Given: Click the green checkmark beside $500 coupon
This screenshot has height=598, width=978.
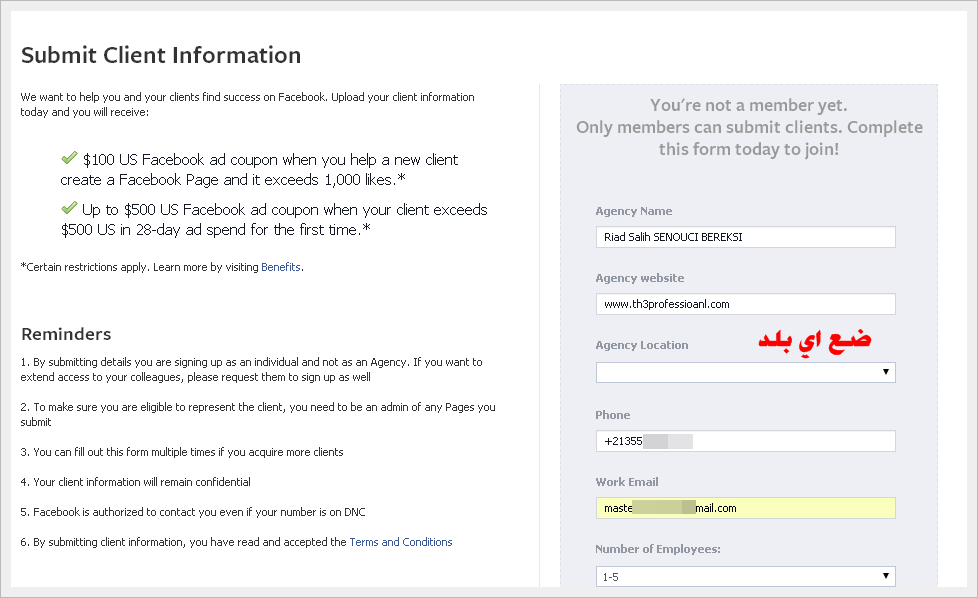Looking at the screenshot, I should click(69, 208).
